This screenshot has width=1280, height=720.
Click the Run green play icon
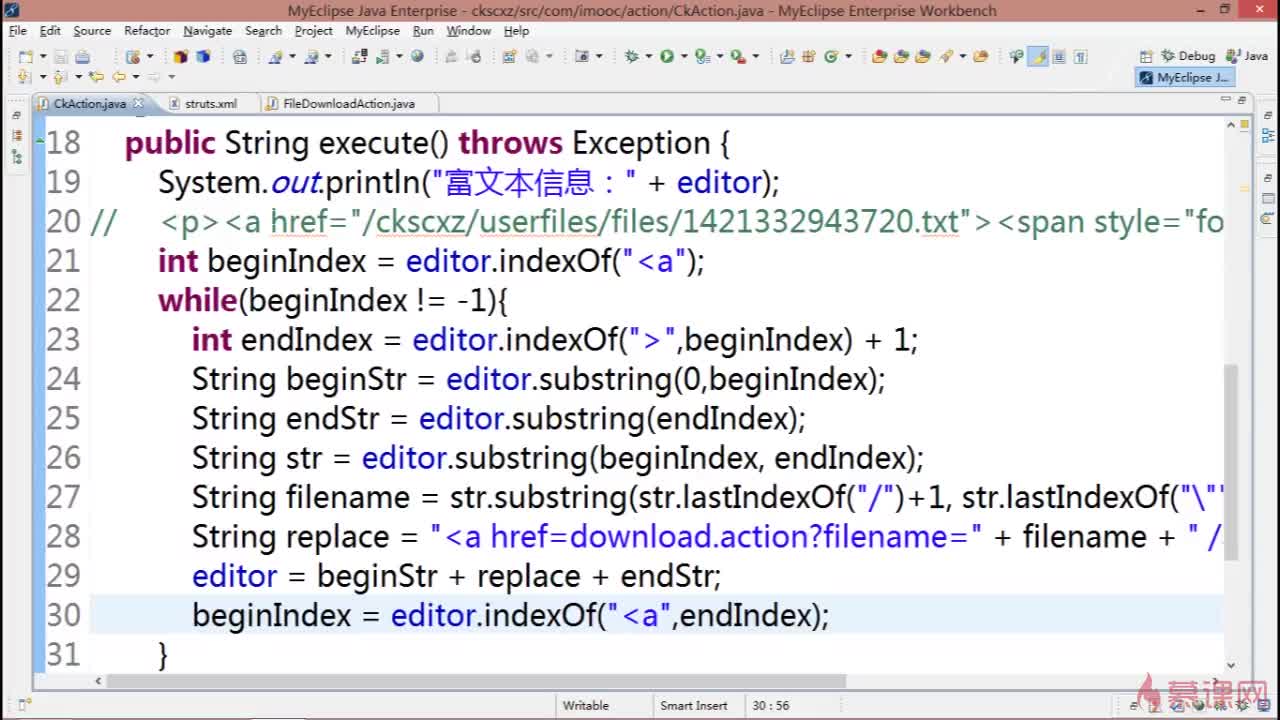(x=667, y=56)
